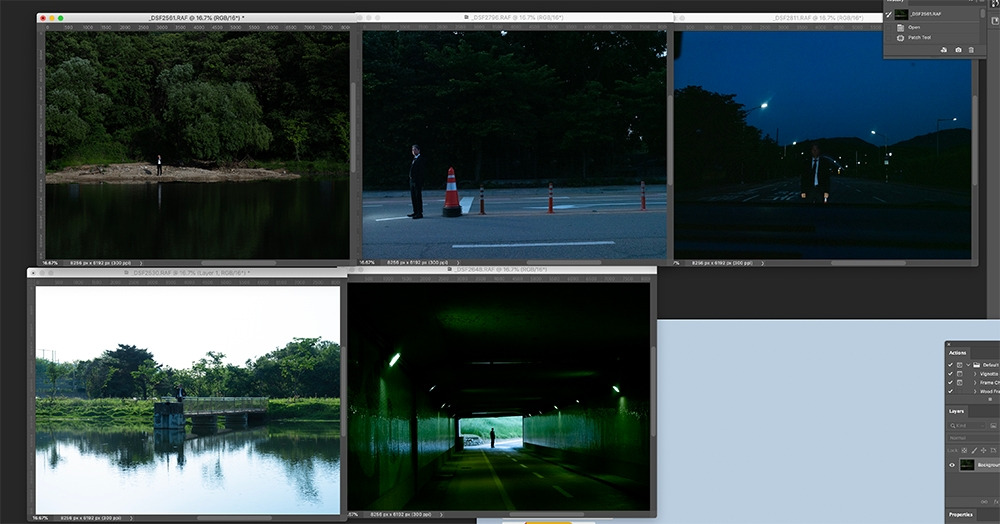The image size is (1000, 524).
Task: Open the layer Kind filter dropdown
Action: click(x=967, y=425)
